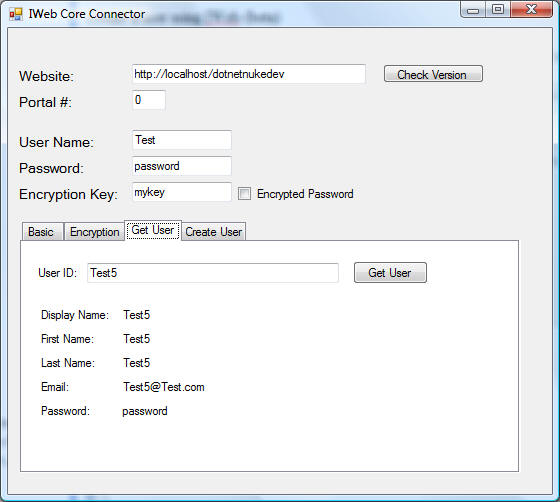Viewport: 560px width, 502px height.
Task: Click the Portal # input box
Action: coord(149,100)
